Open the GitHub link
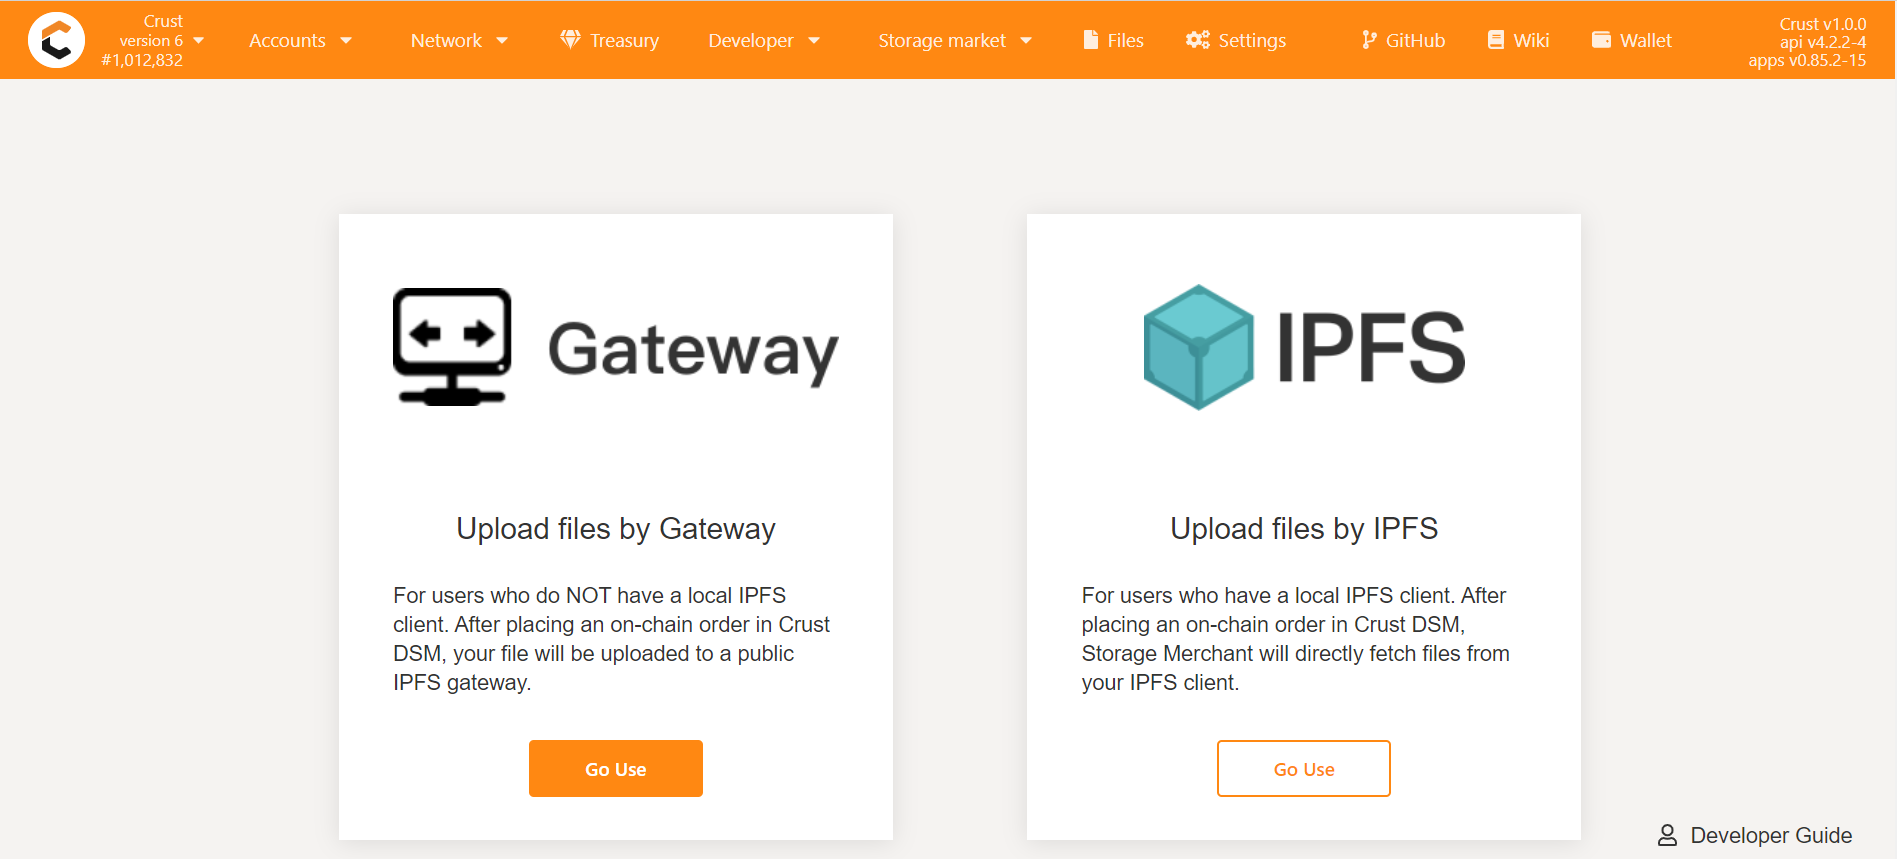The image size is (1897, 859). coord(1404,40)
